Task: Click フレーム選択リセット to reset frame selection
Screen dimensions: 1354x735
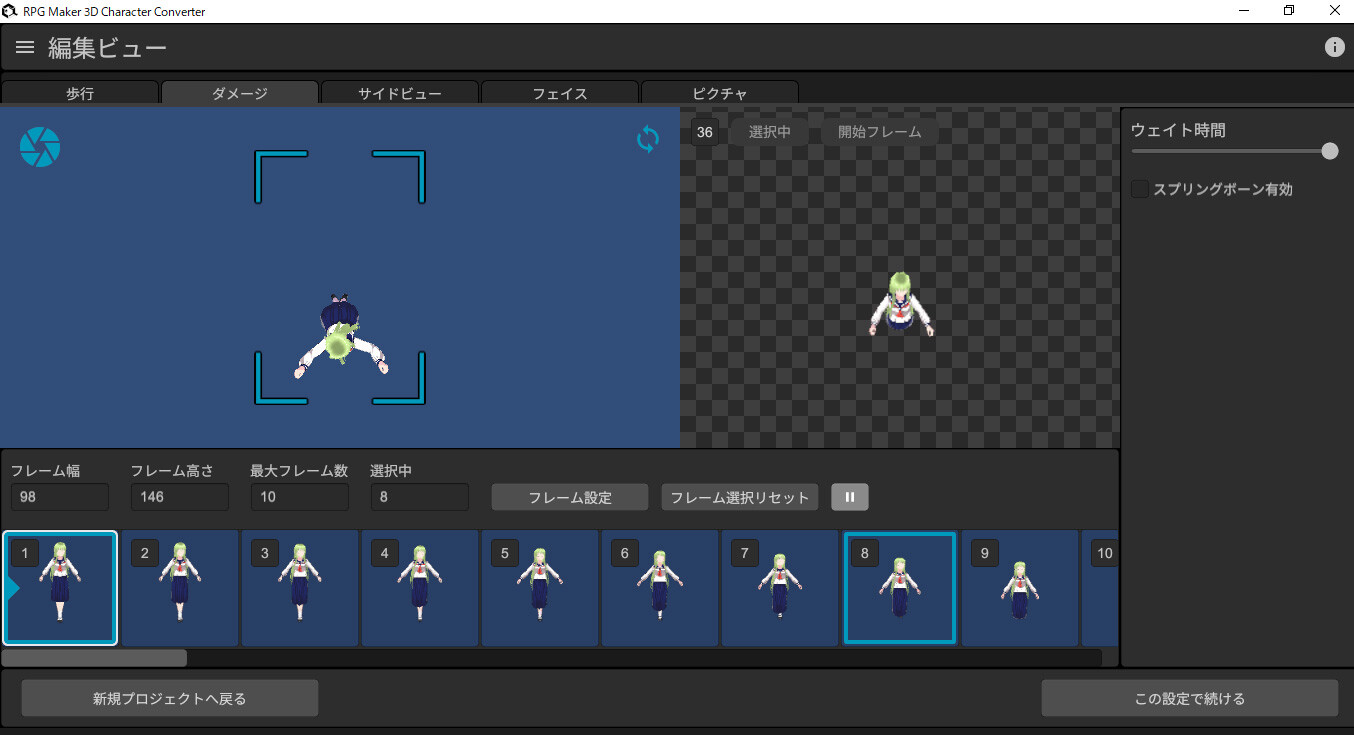Action: pos(739,496)
